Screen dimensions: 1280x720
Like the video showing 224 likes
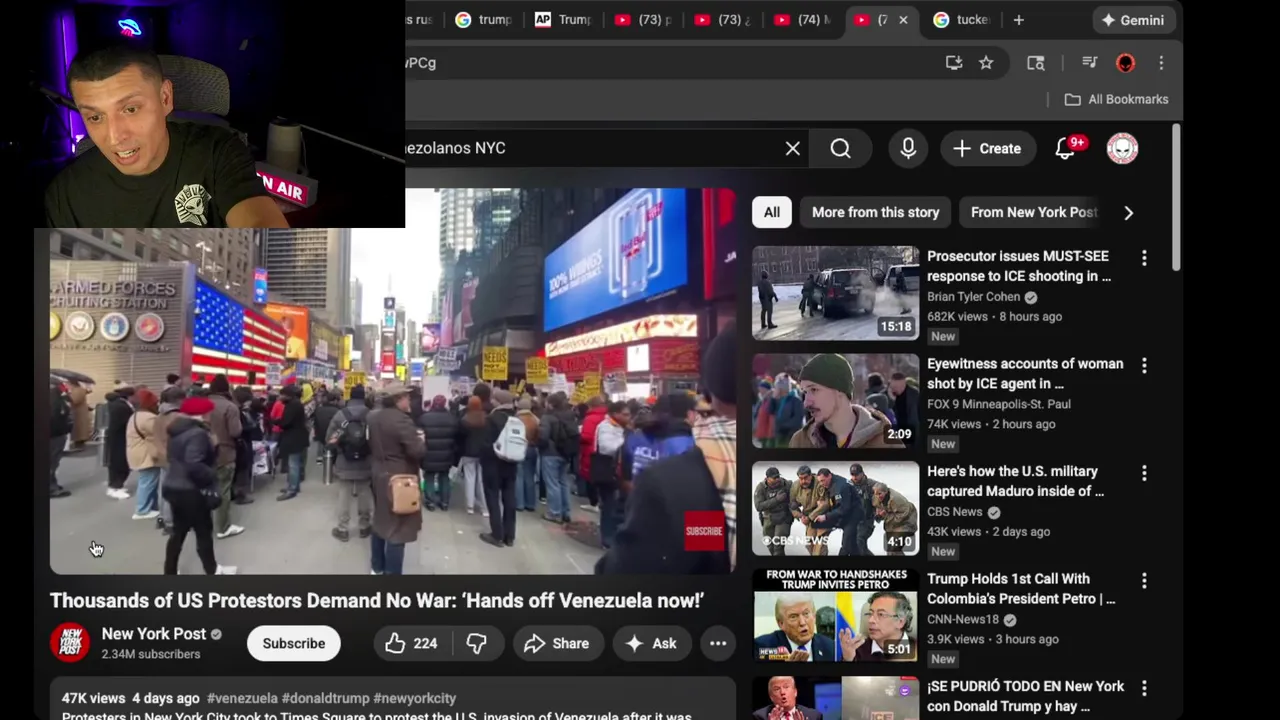[412, 643]
